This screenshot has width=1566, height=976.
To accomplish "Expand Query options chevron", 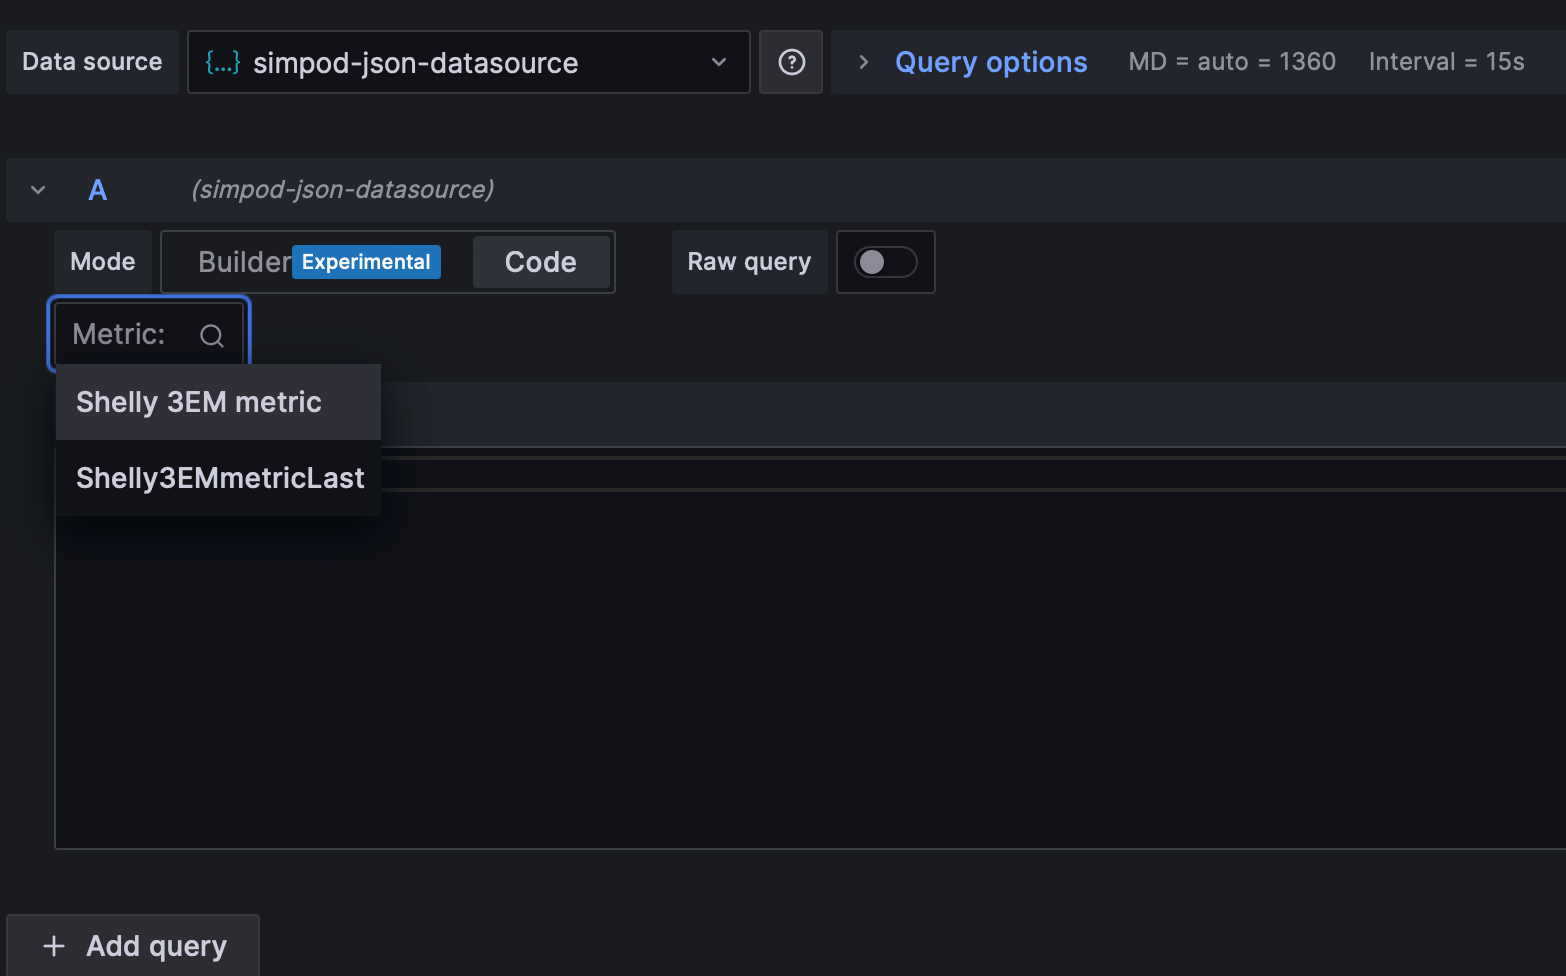I will click(863, 62).
